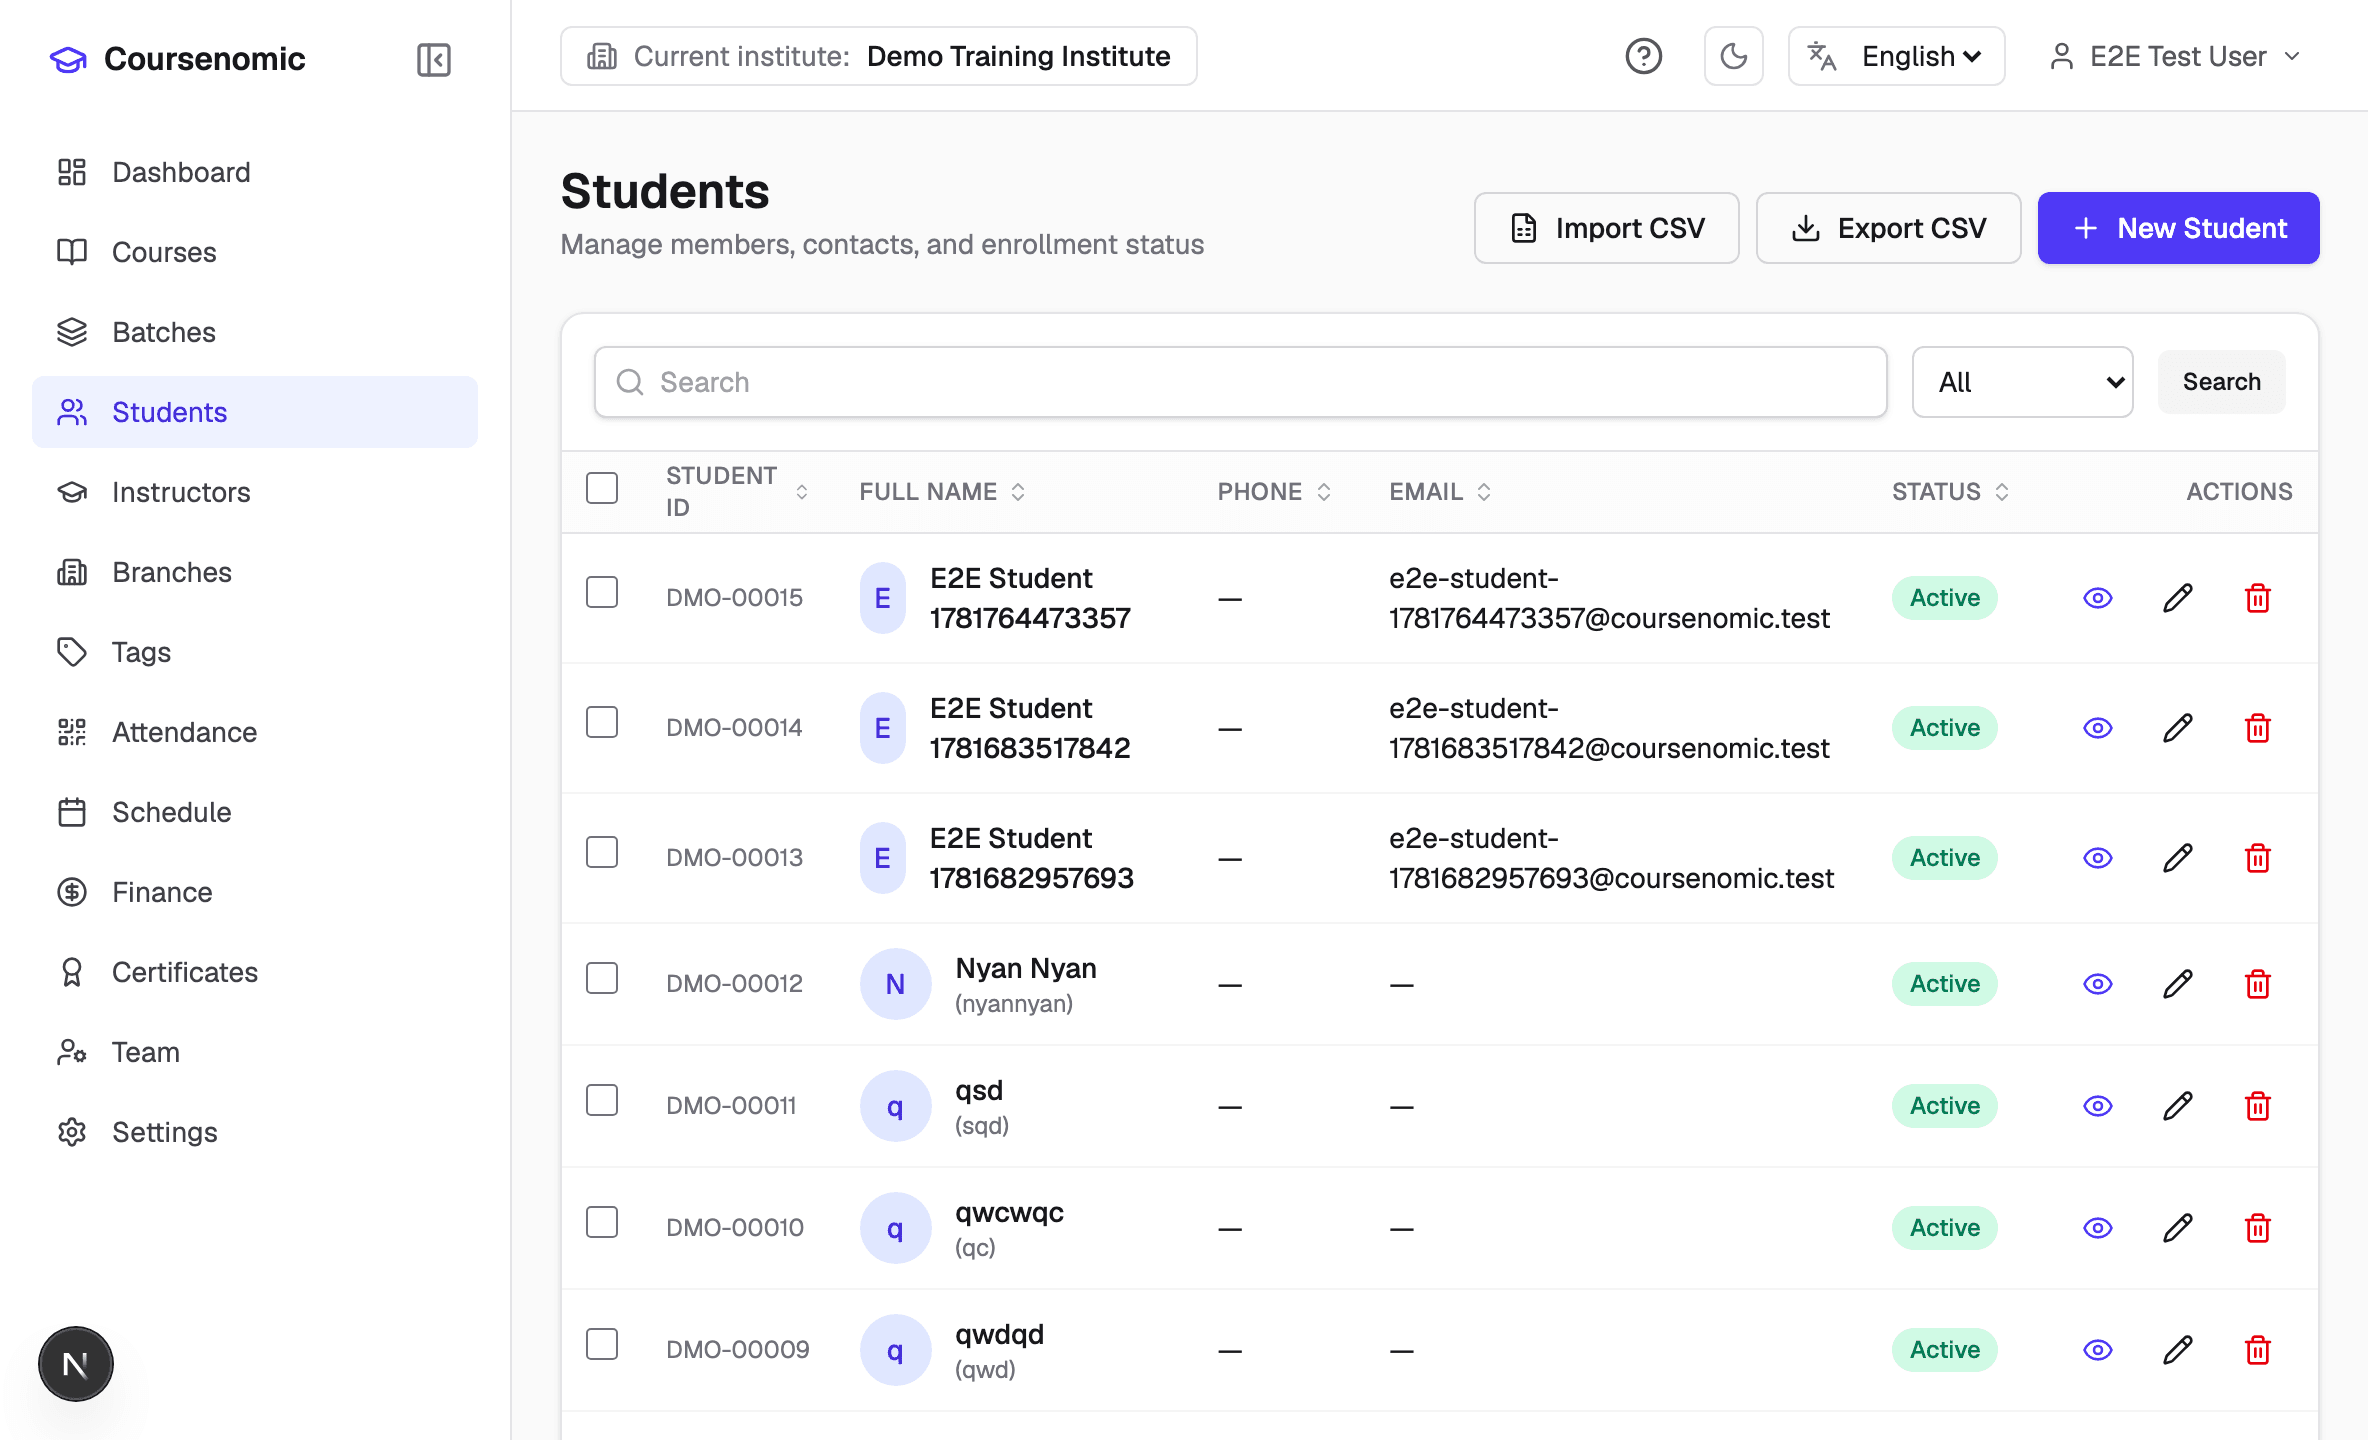View student DMO-00015 with eye icon

2097,598
